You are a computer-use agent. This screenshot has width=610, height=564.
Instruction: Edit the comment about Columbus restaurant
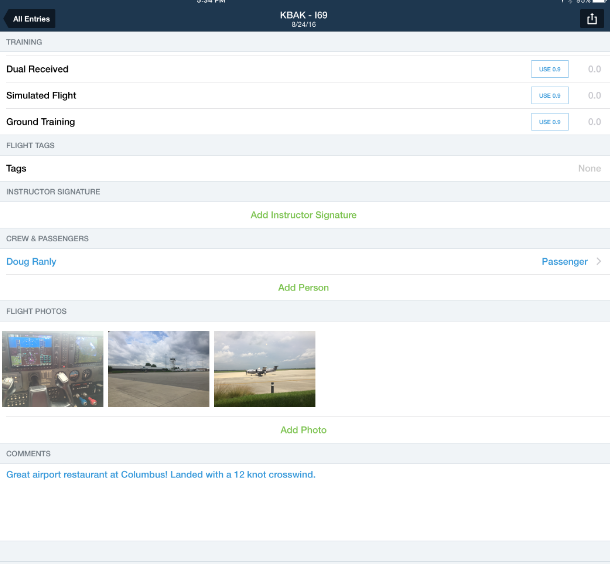pyautogui.click(x=161, y=475)
